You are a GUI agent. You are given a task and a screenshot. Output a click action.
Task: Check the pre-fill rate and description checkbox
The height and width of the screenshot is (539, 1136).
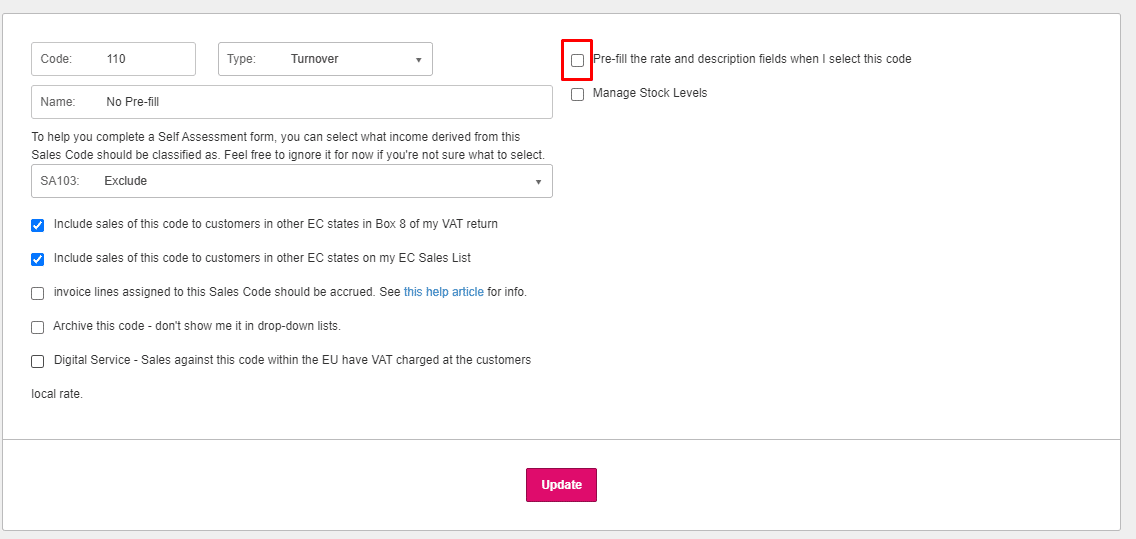pos(578,60)
